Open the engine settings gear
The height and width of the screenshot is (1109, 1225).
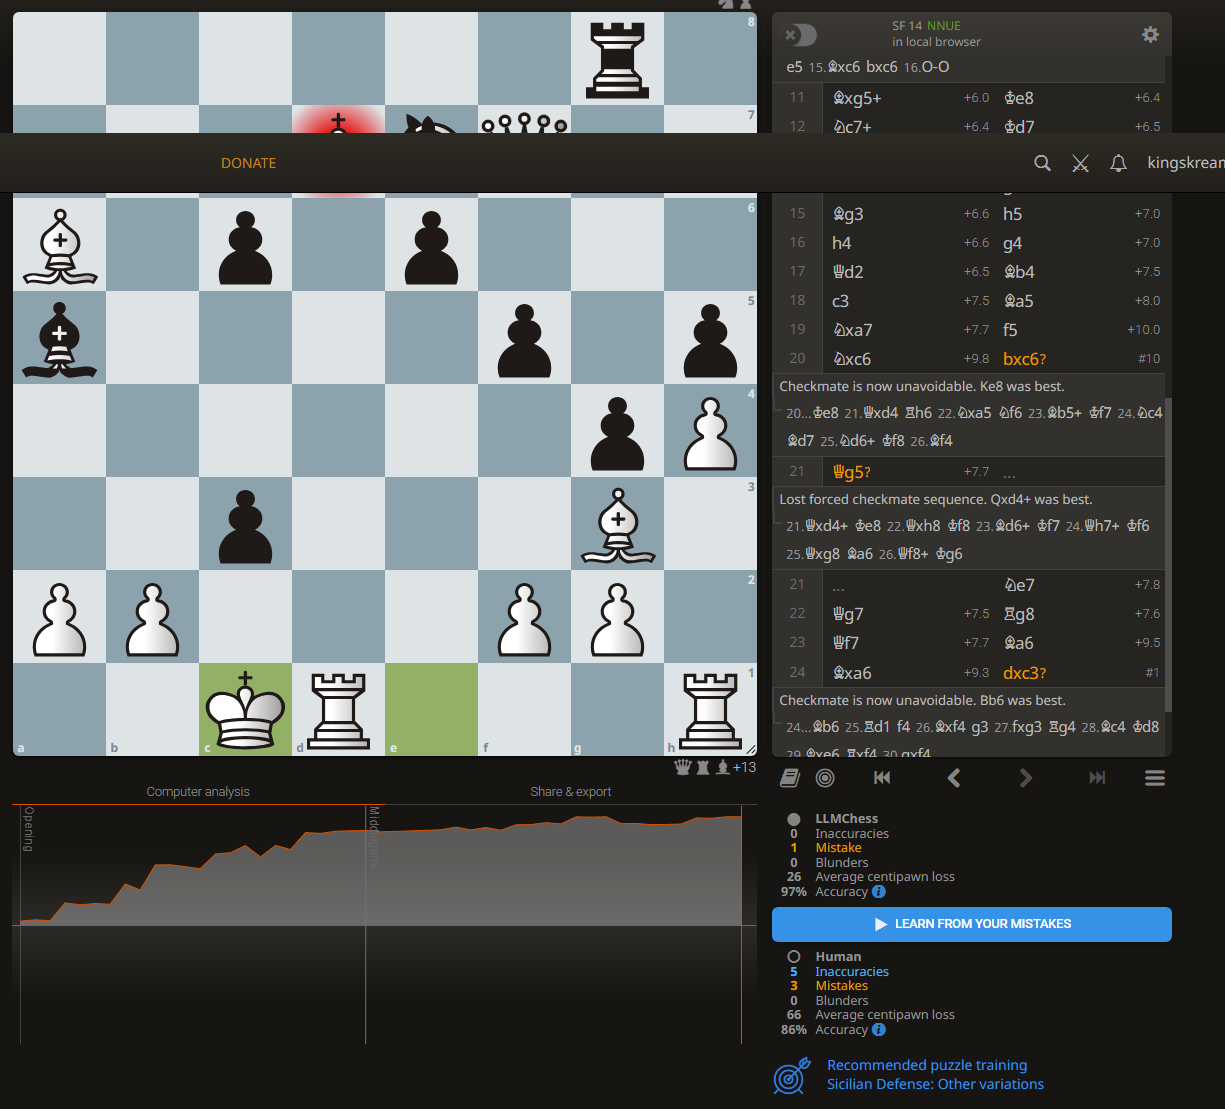[x=1150, y=35]
